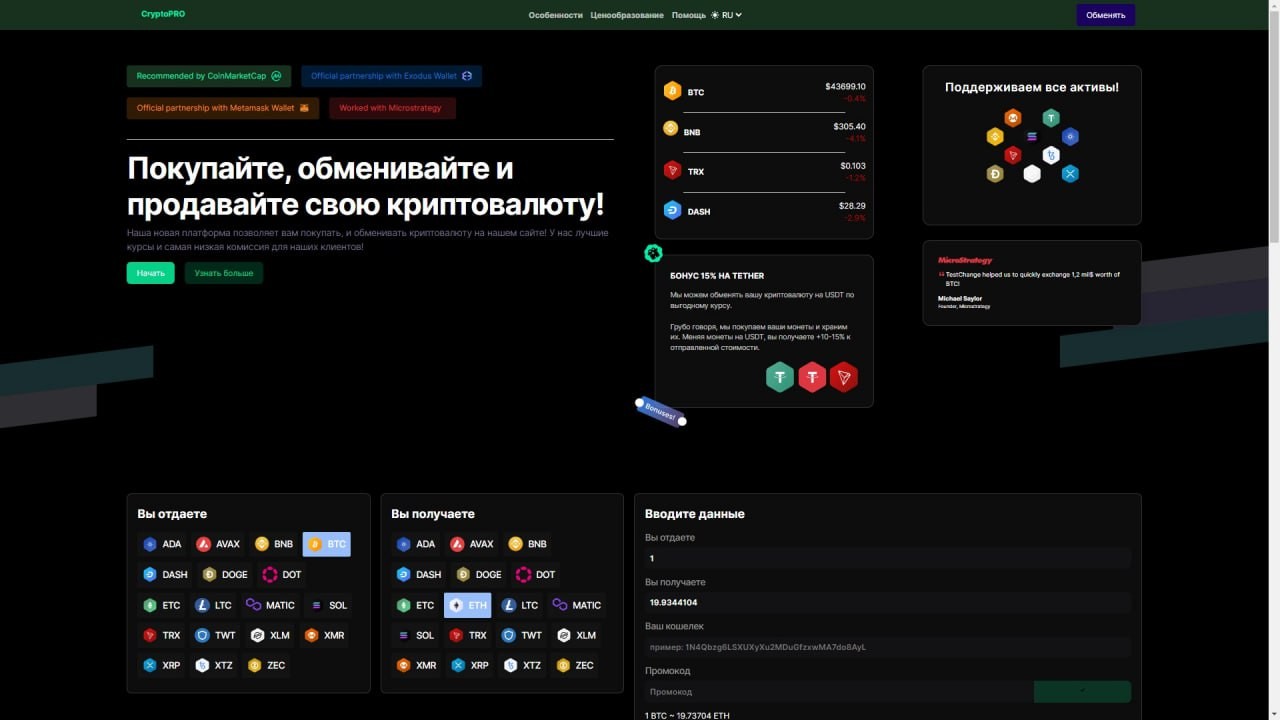
Task: Click the CoinMarketCap logo icon in the badge
Action: click(x=276, y=76)
